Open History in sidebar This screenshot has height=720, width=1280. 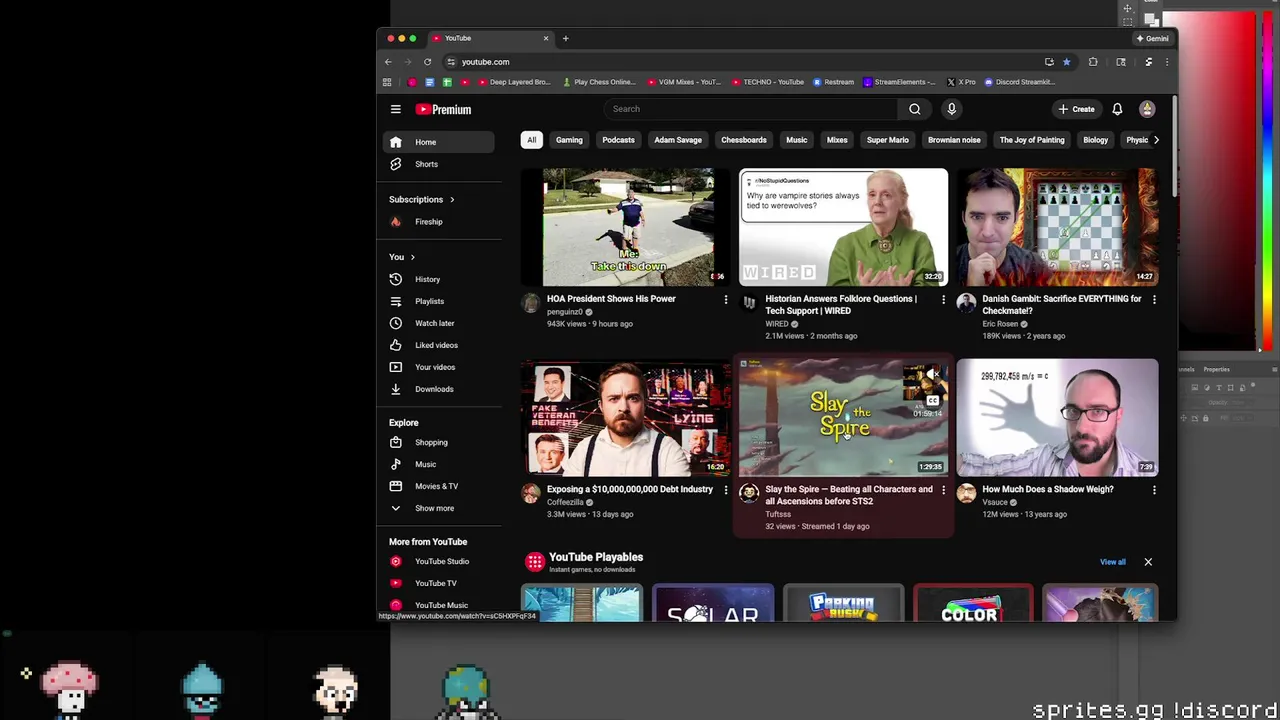tap(440, 279)
